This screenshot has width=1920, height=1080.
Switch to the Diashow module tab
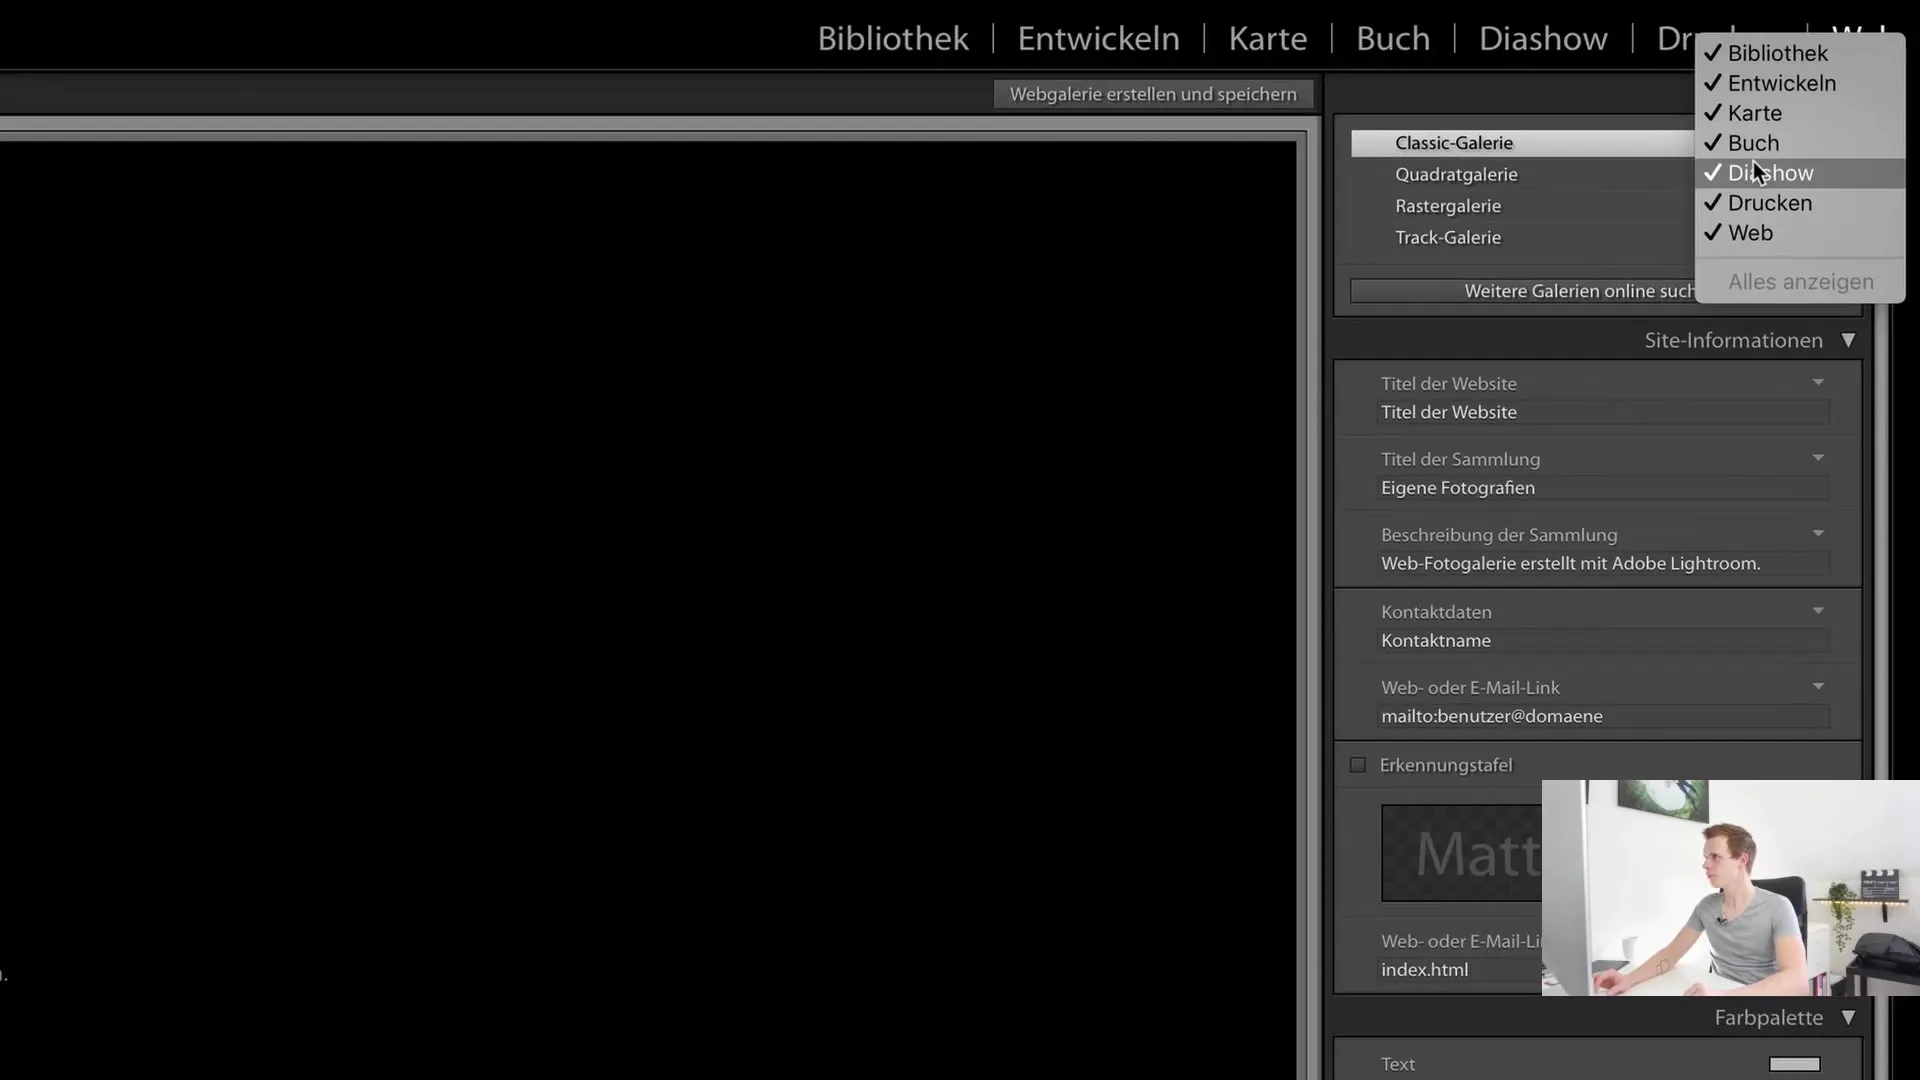tap(1543, 38)
